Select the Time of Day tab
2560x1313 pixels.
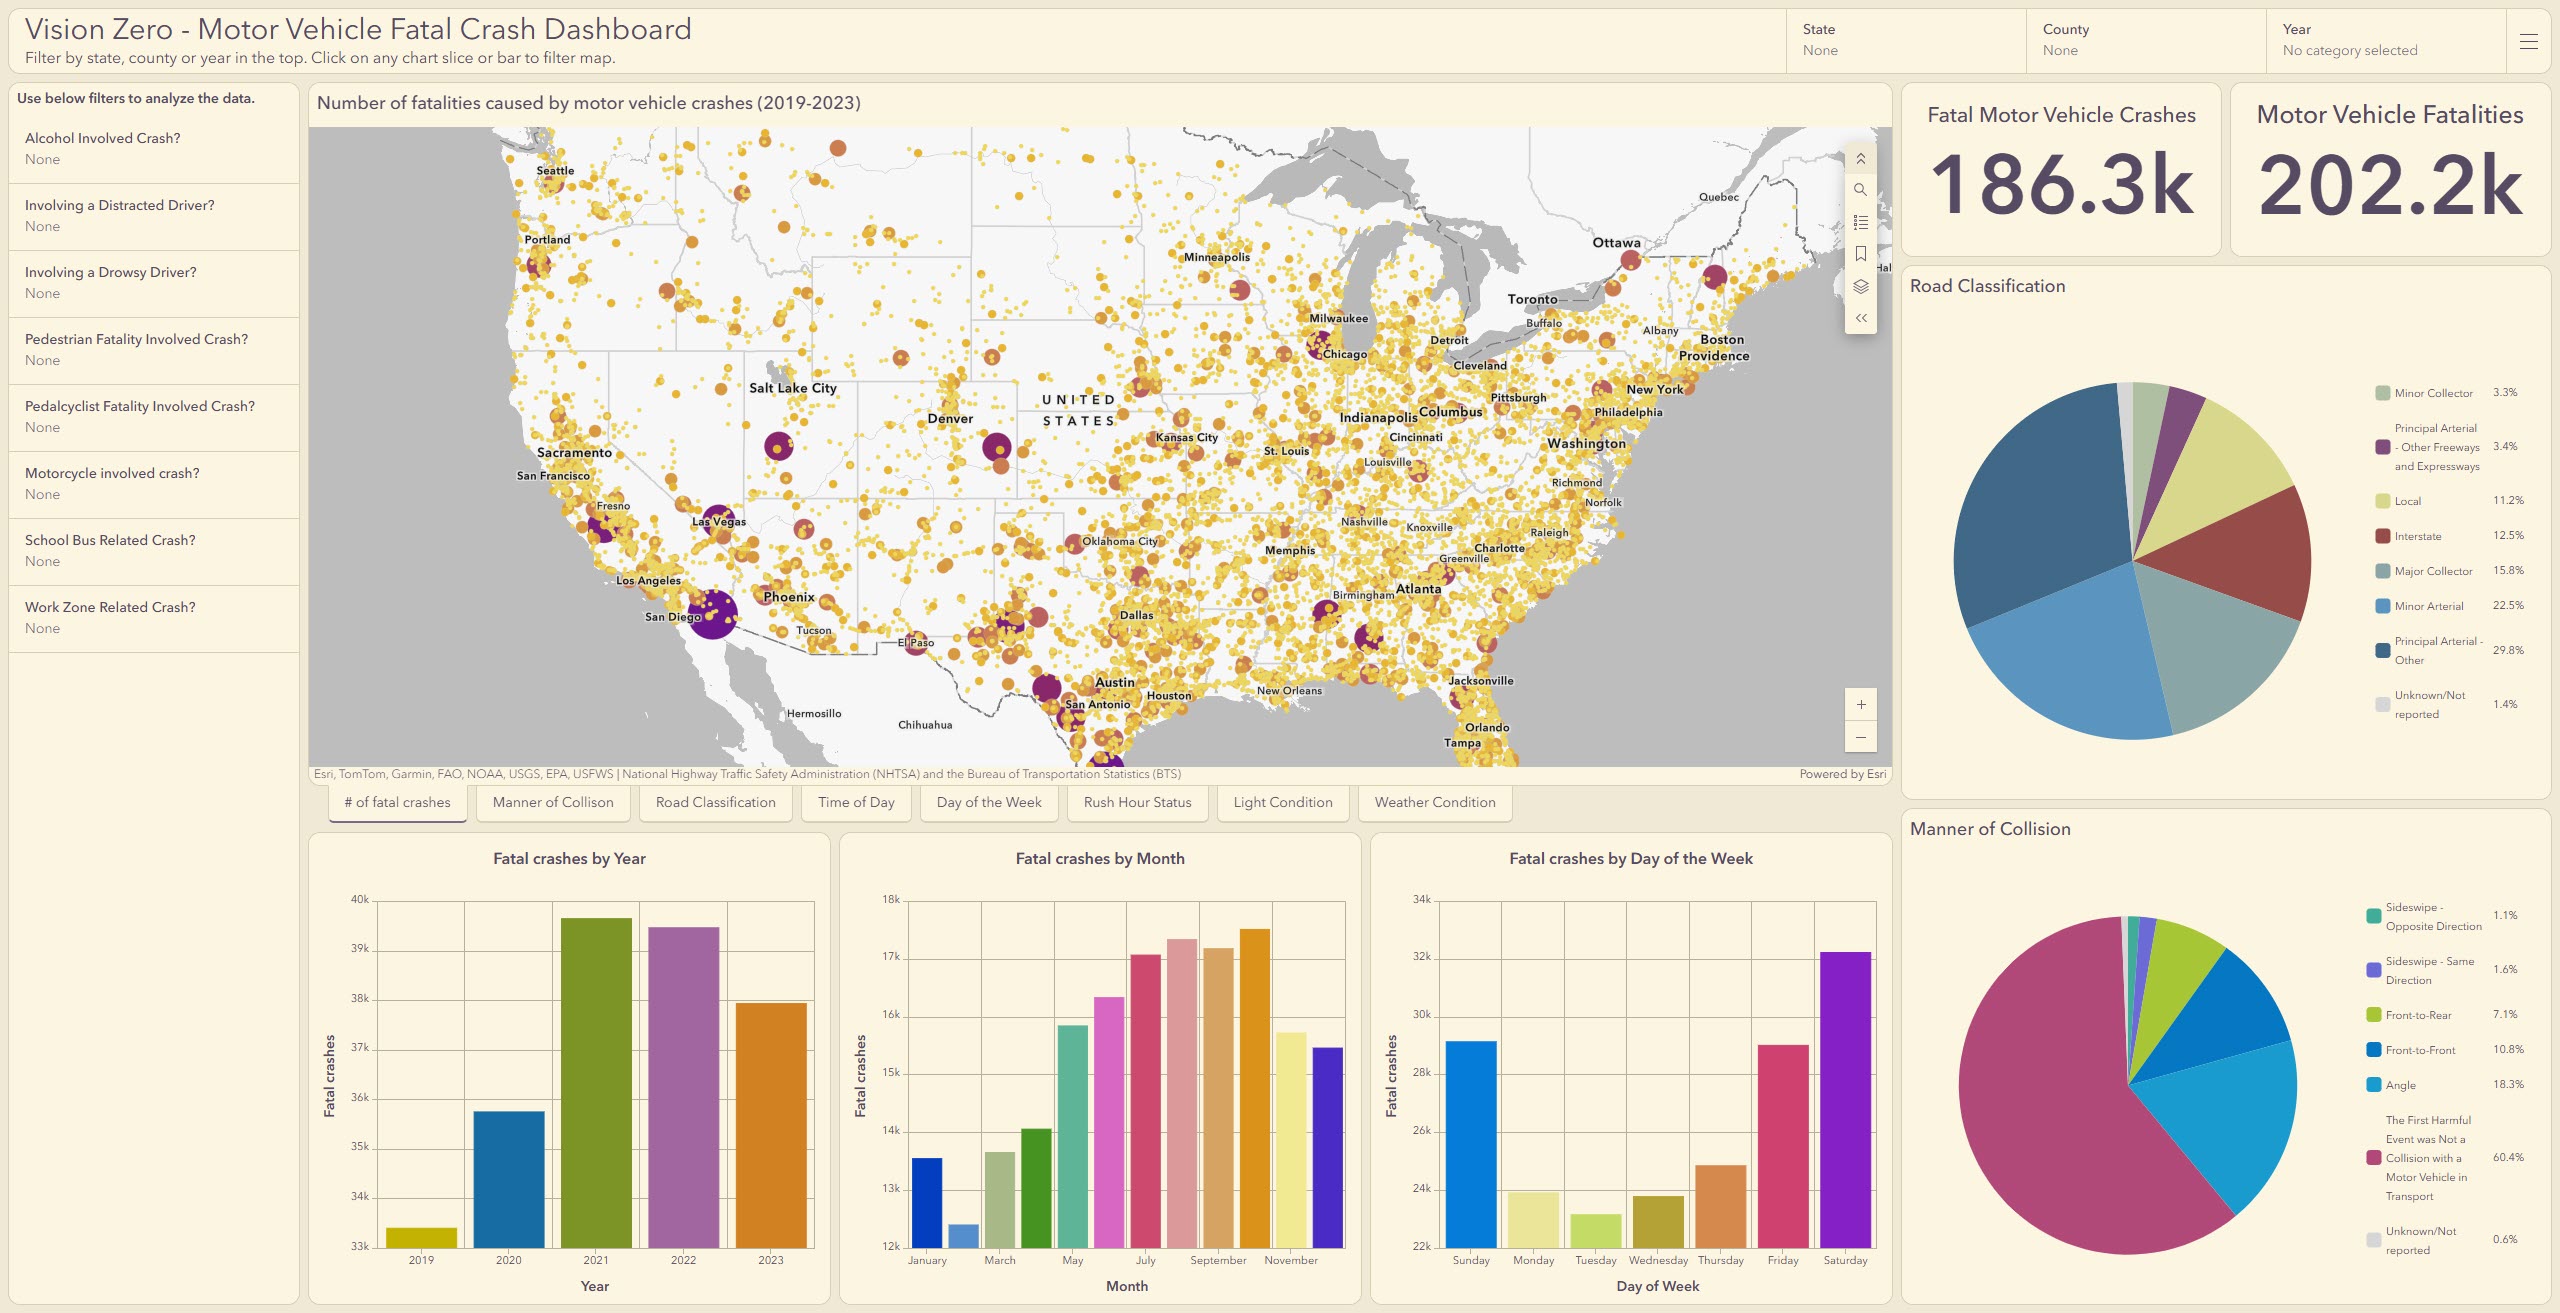tap(856, 802)
